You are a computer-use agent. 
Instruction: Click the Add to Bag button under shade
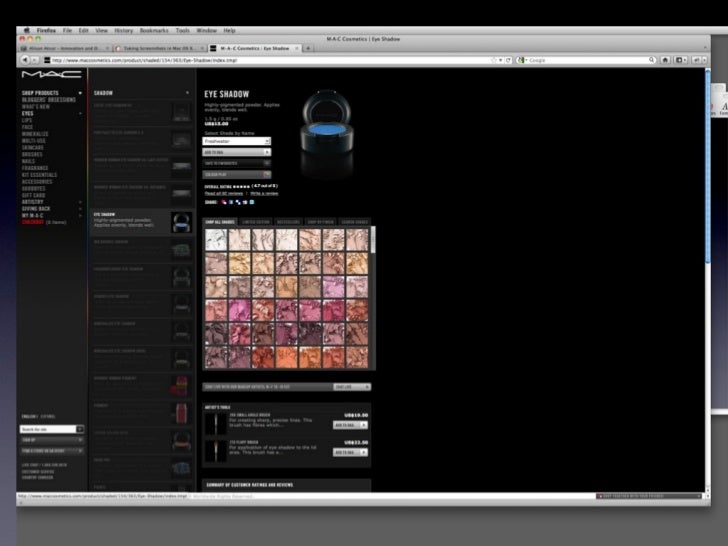(x=237, y=152)
